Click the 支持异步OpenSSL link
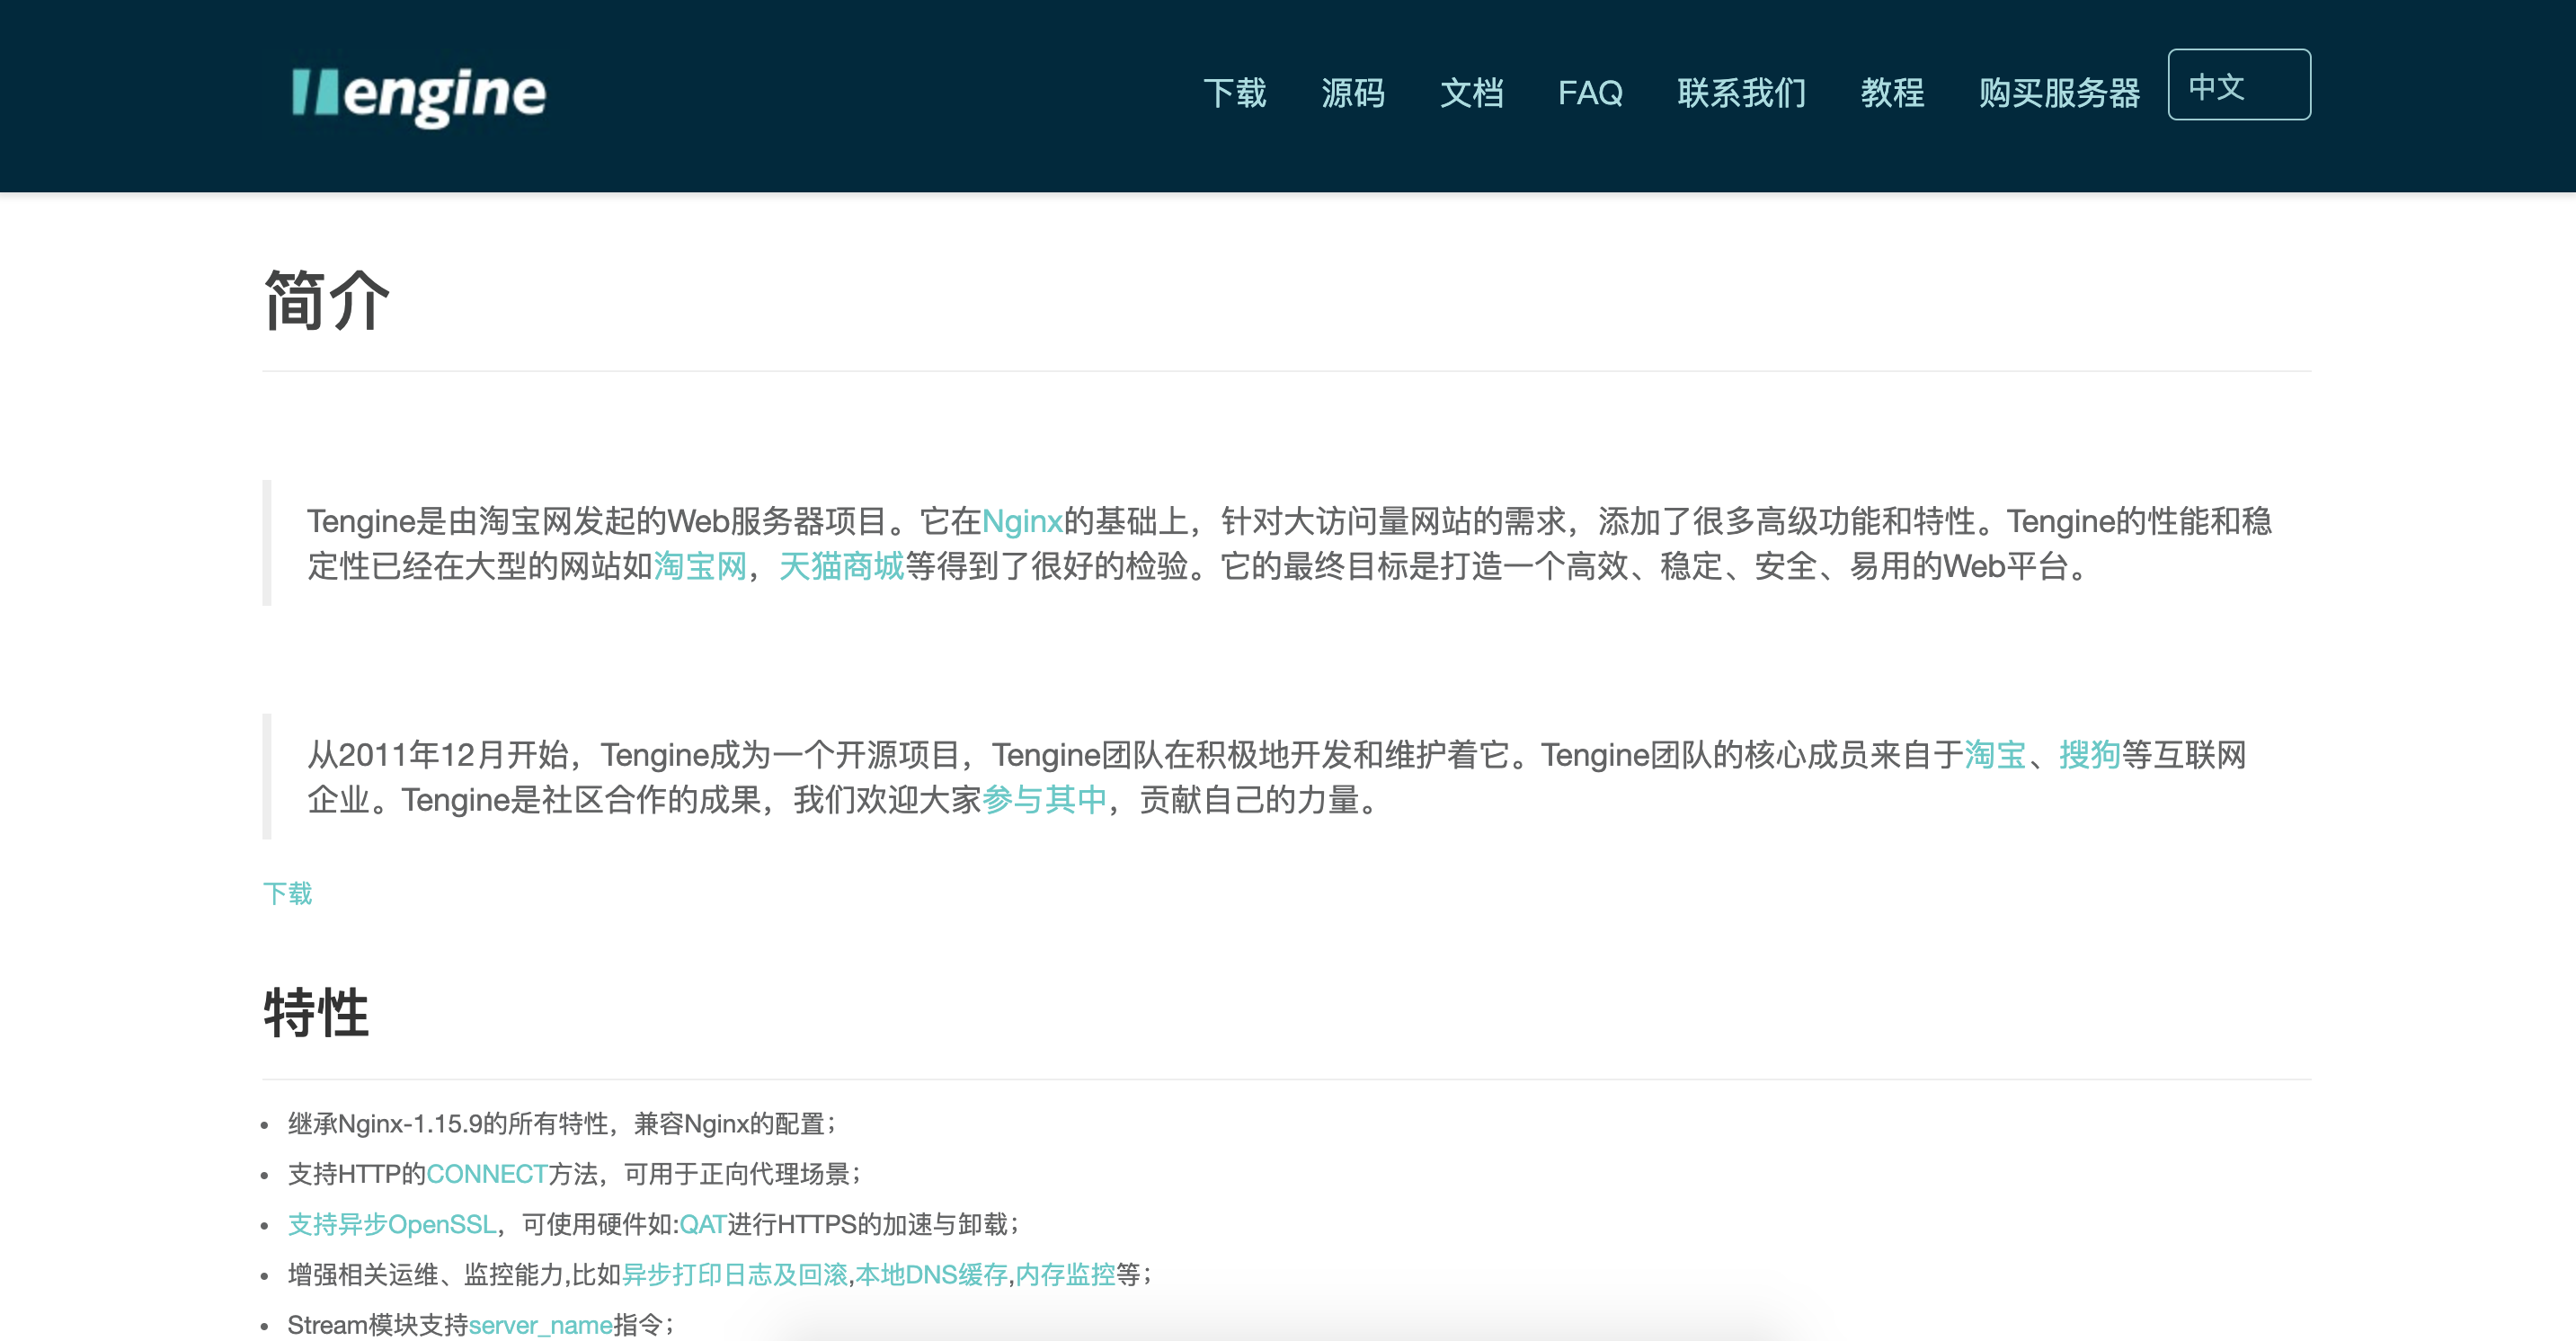This screenshot has height=1341, width=2576. coord(392,1224)
